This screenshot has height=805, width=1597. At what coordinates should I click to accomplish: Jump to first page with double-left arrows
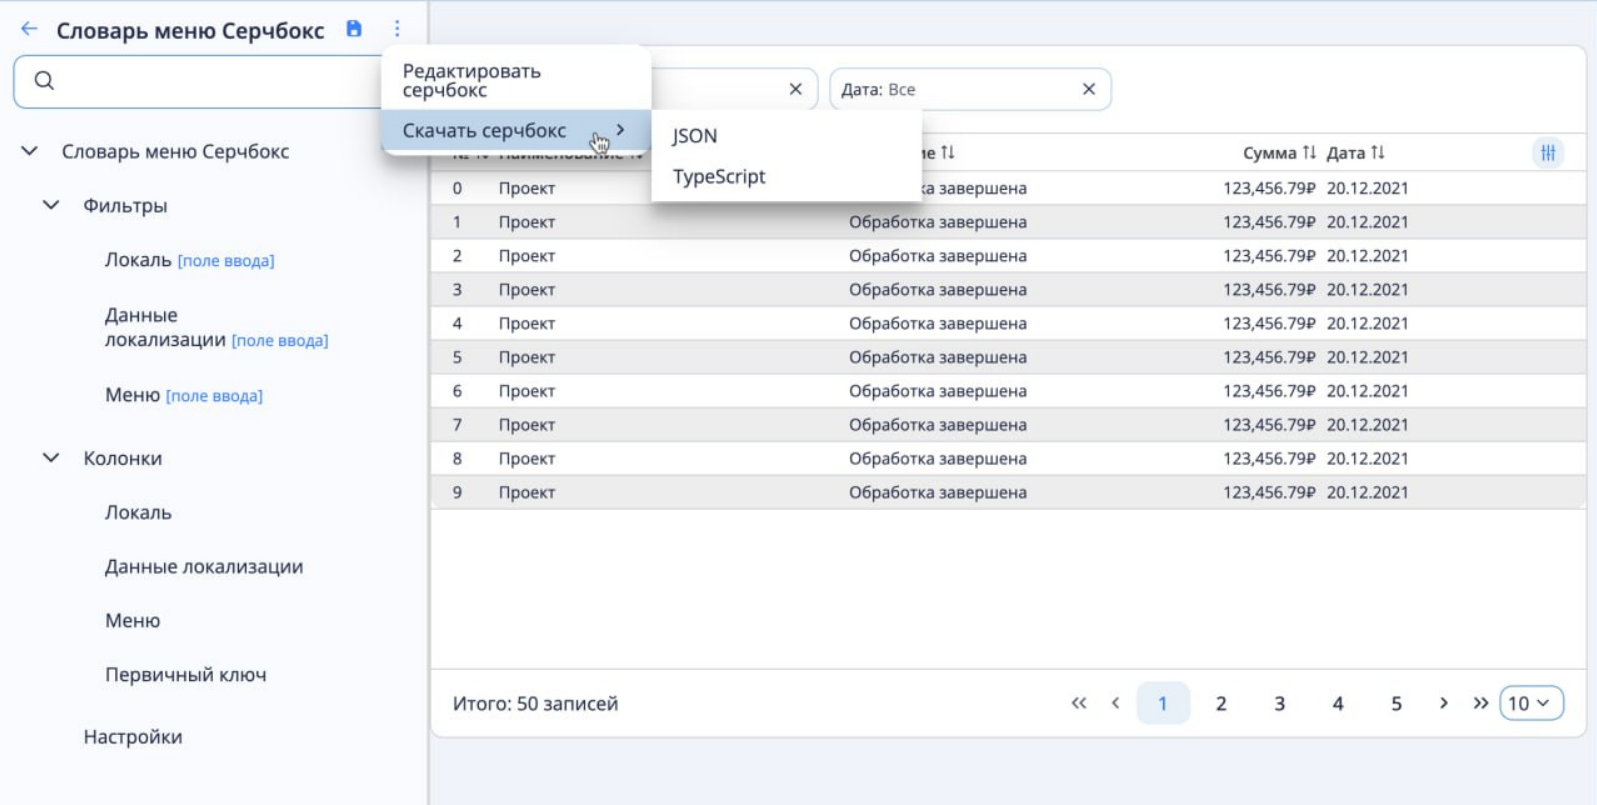(x=1078, y=703)
